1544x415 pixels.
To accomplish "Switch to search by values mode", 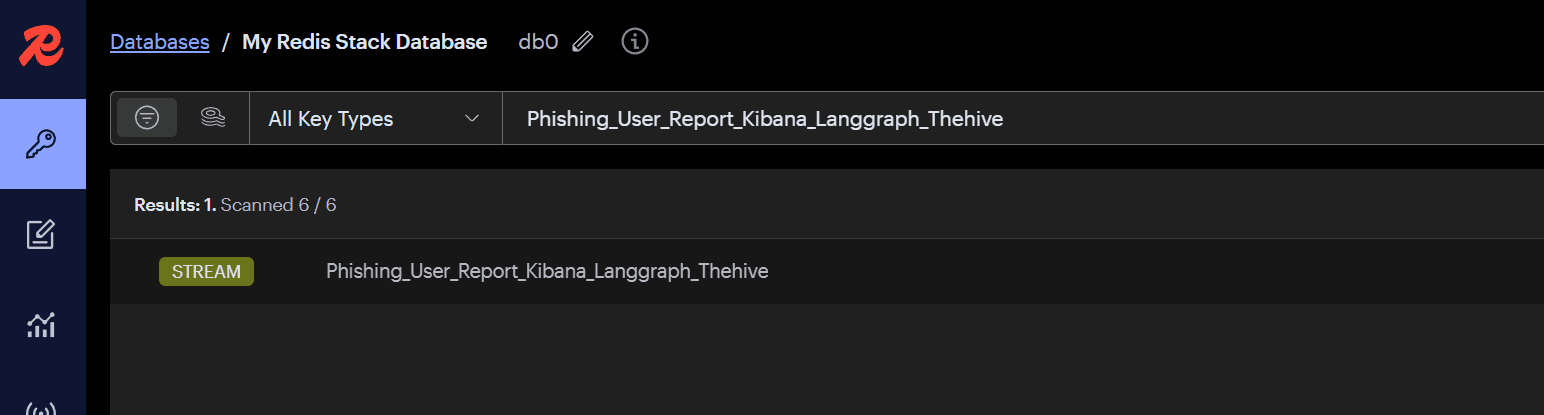I will coord(212,118).
